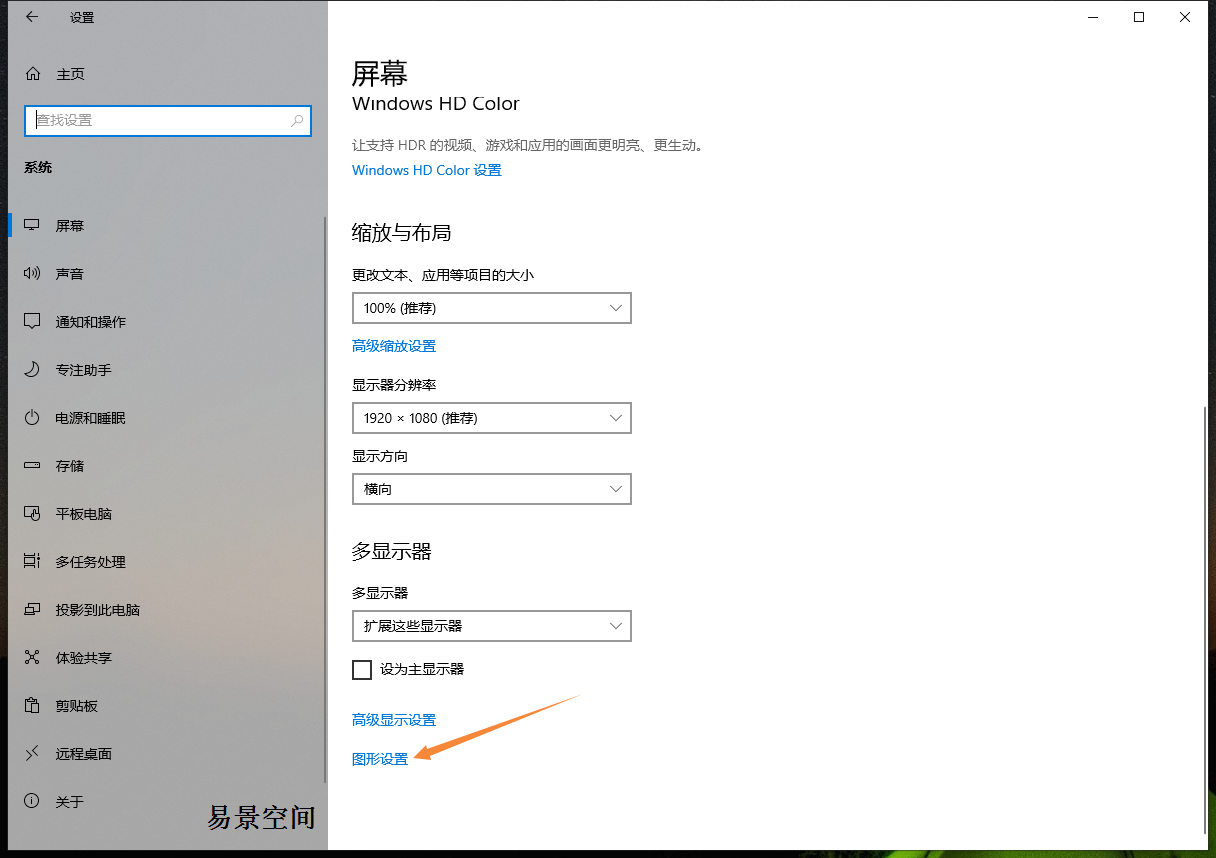This screenshot has height=858, width=1216.
Task: Click the 电源和睡眠 power icon
Action: pyautogui.click(x=33, y=418)
